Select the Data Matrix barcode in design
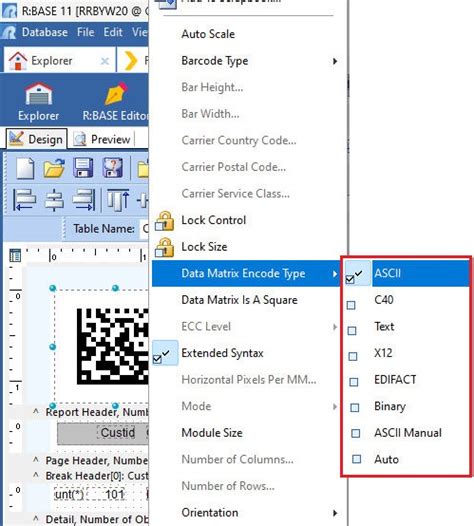 coord(112,346)
